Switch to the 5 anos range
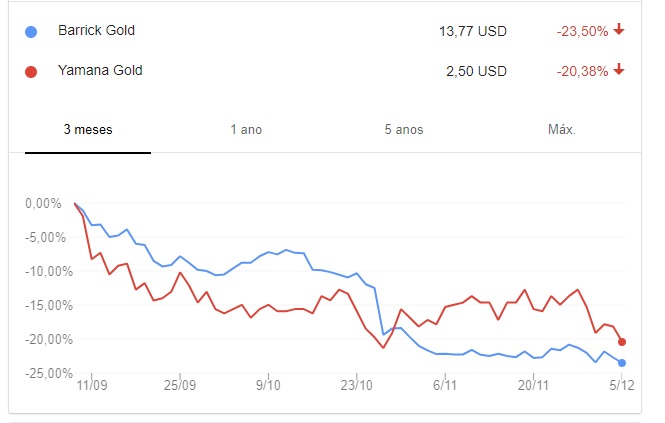The height and width of the screenshot is (423, 665). point(404,130)
